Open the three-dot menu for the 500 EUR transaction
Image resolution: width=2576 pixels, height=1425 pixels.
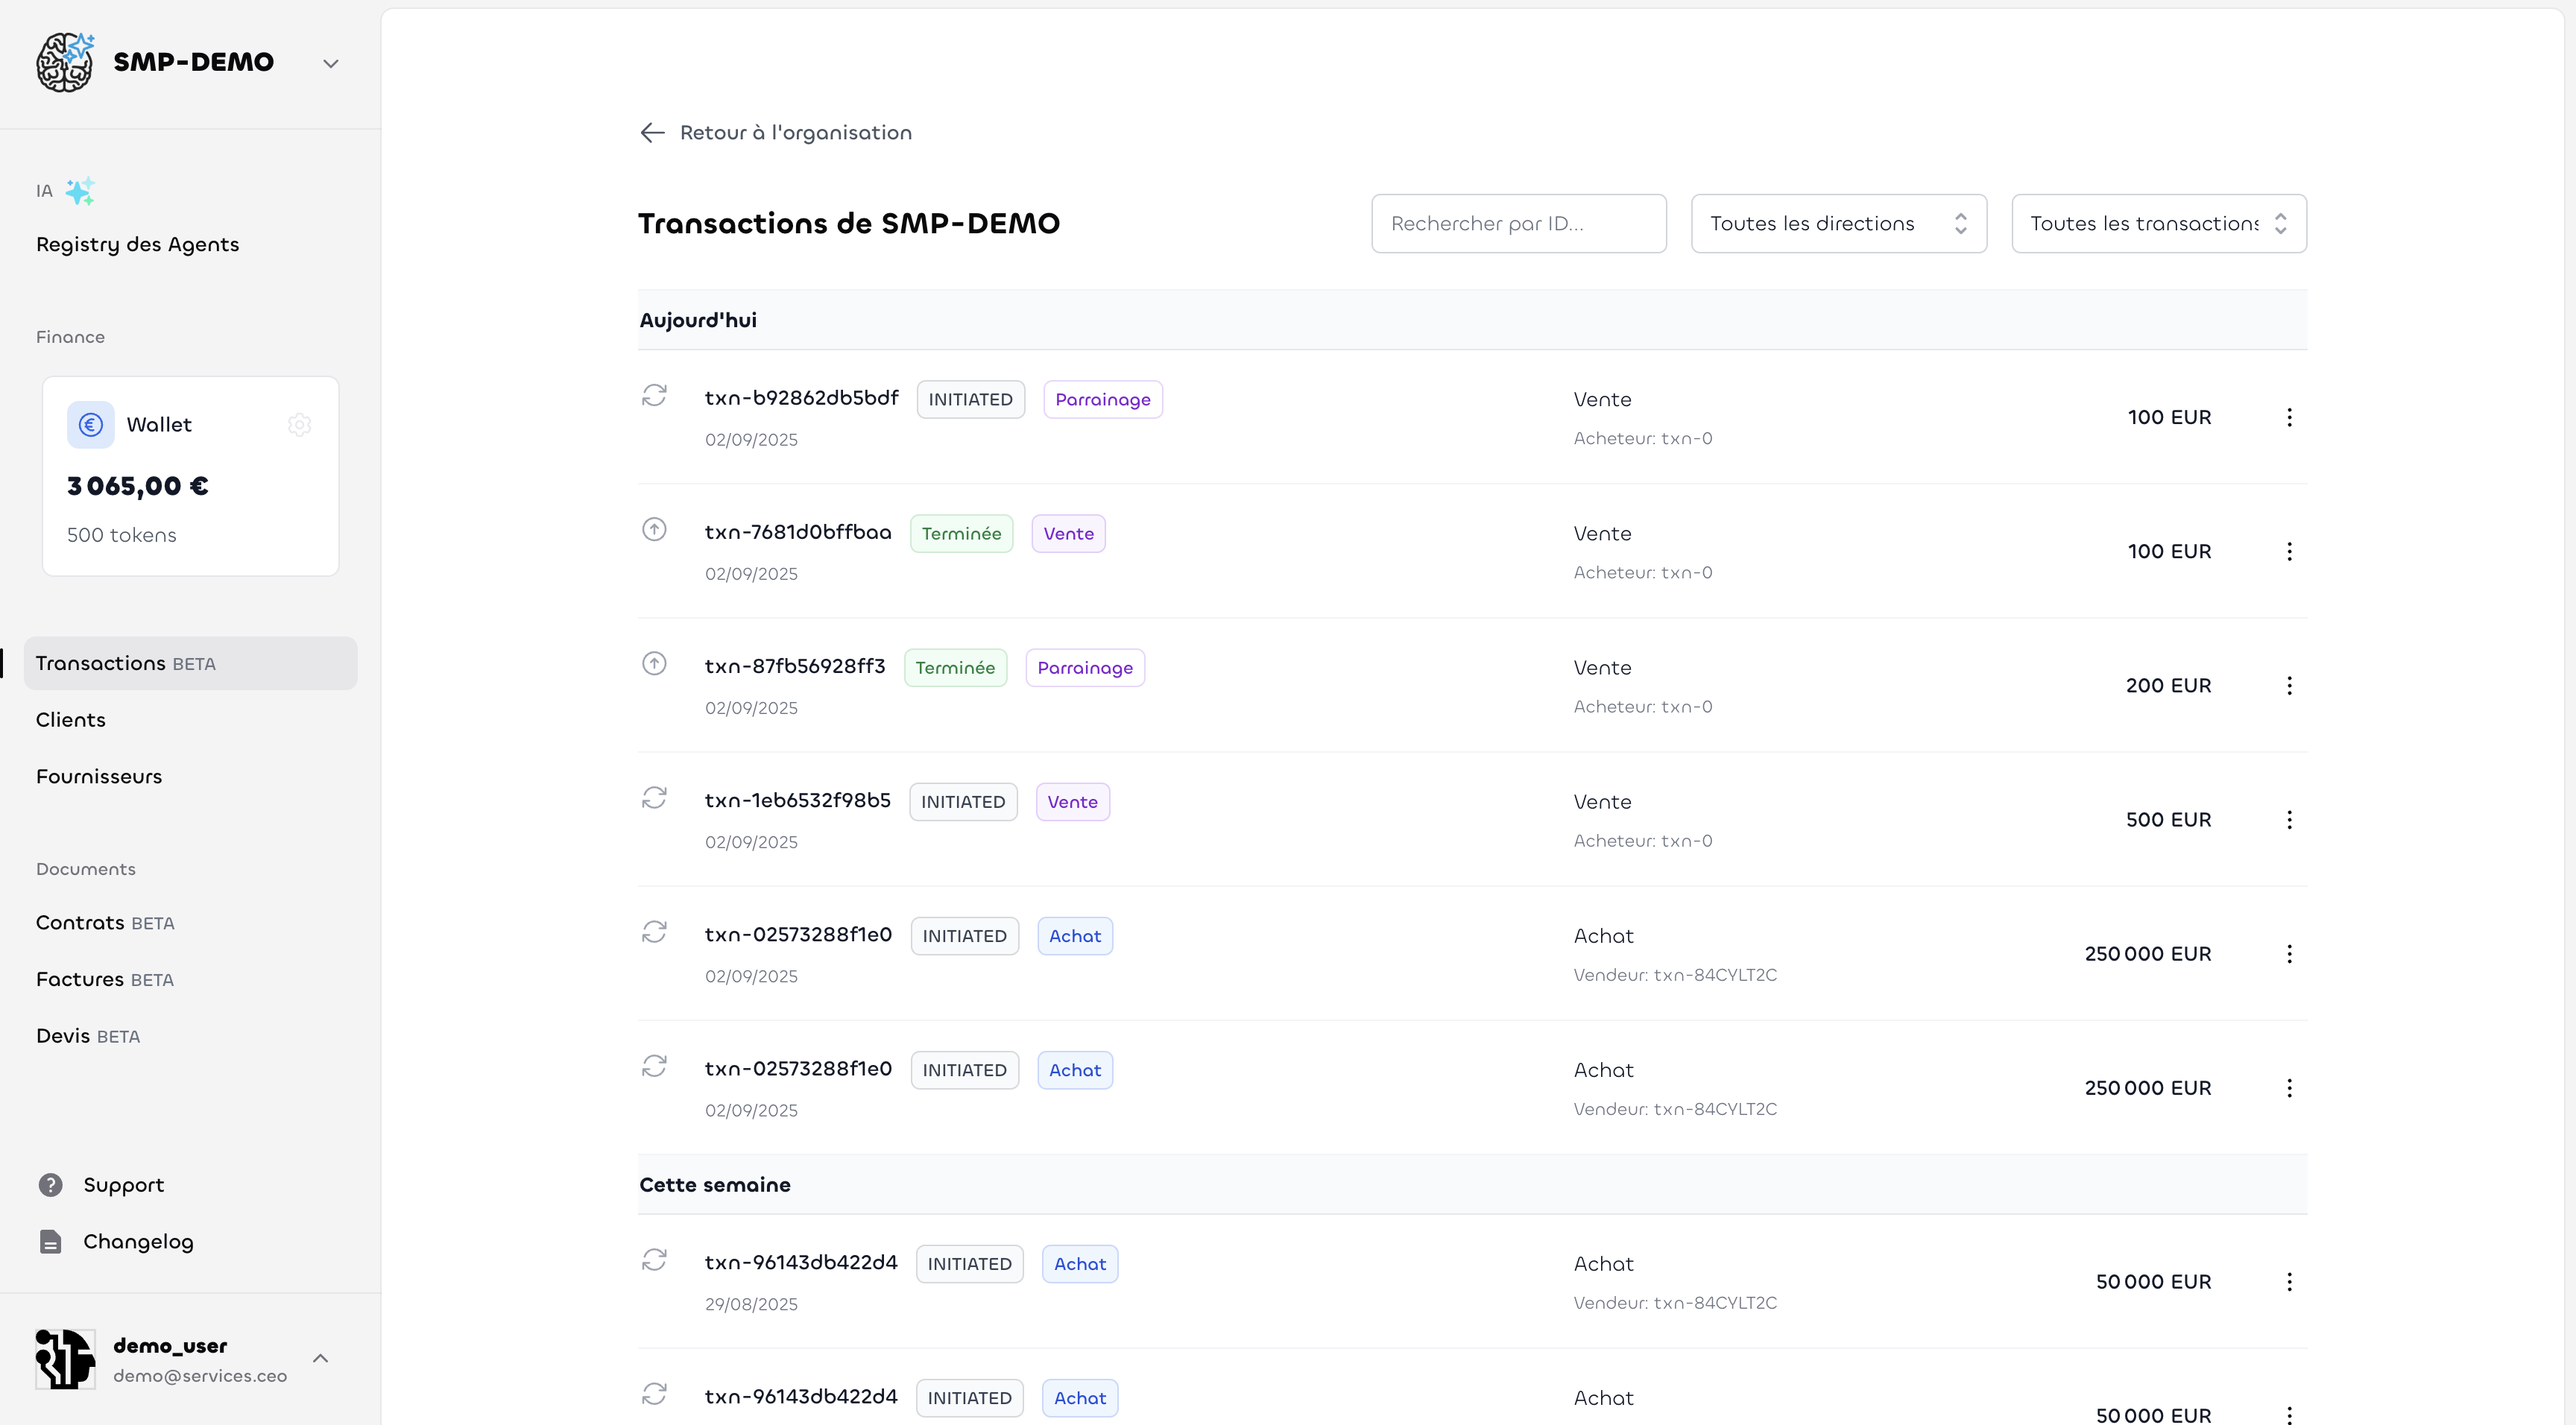[2289, 818]
